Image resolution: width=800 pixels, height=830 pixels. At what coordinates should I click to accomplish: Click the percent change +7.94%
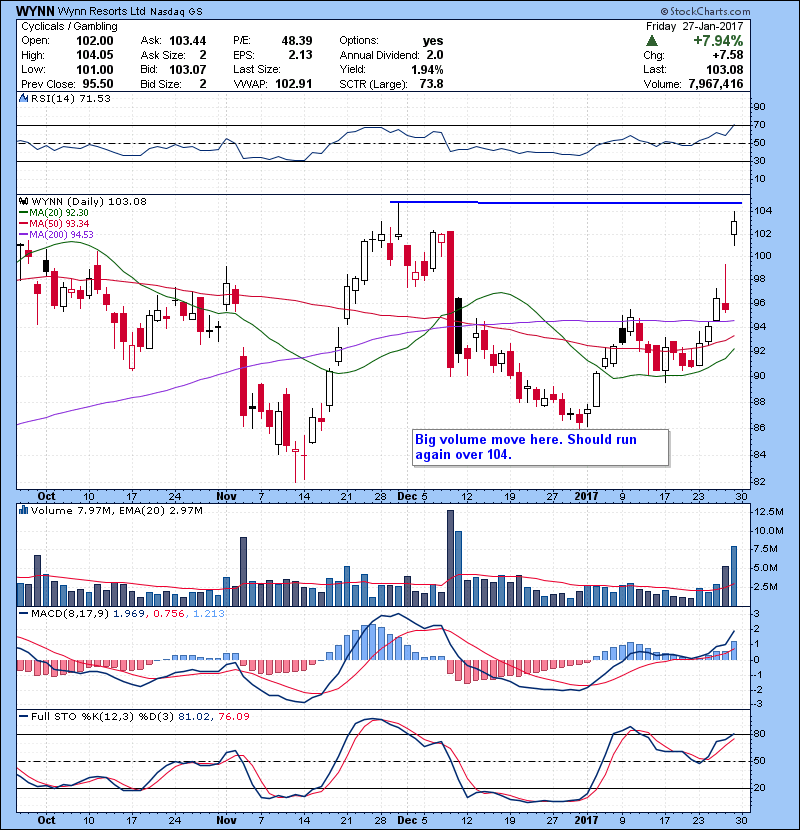click(718, 41)
